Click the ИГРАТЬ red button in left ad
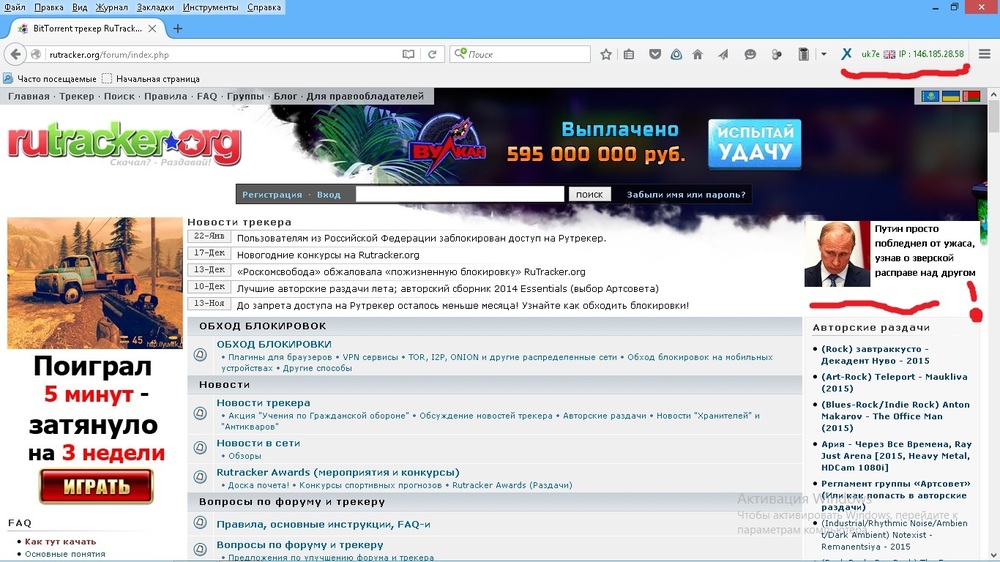This screenshot has width=1000, height=562. pos(96,486)
